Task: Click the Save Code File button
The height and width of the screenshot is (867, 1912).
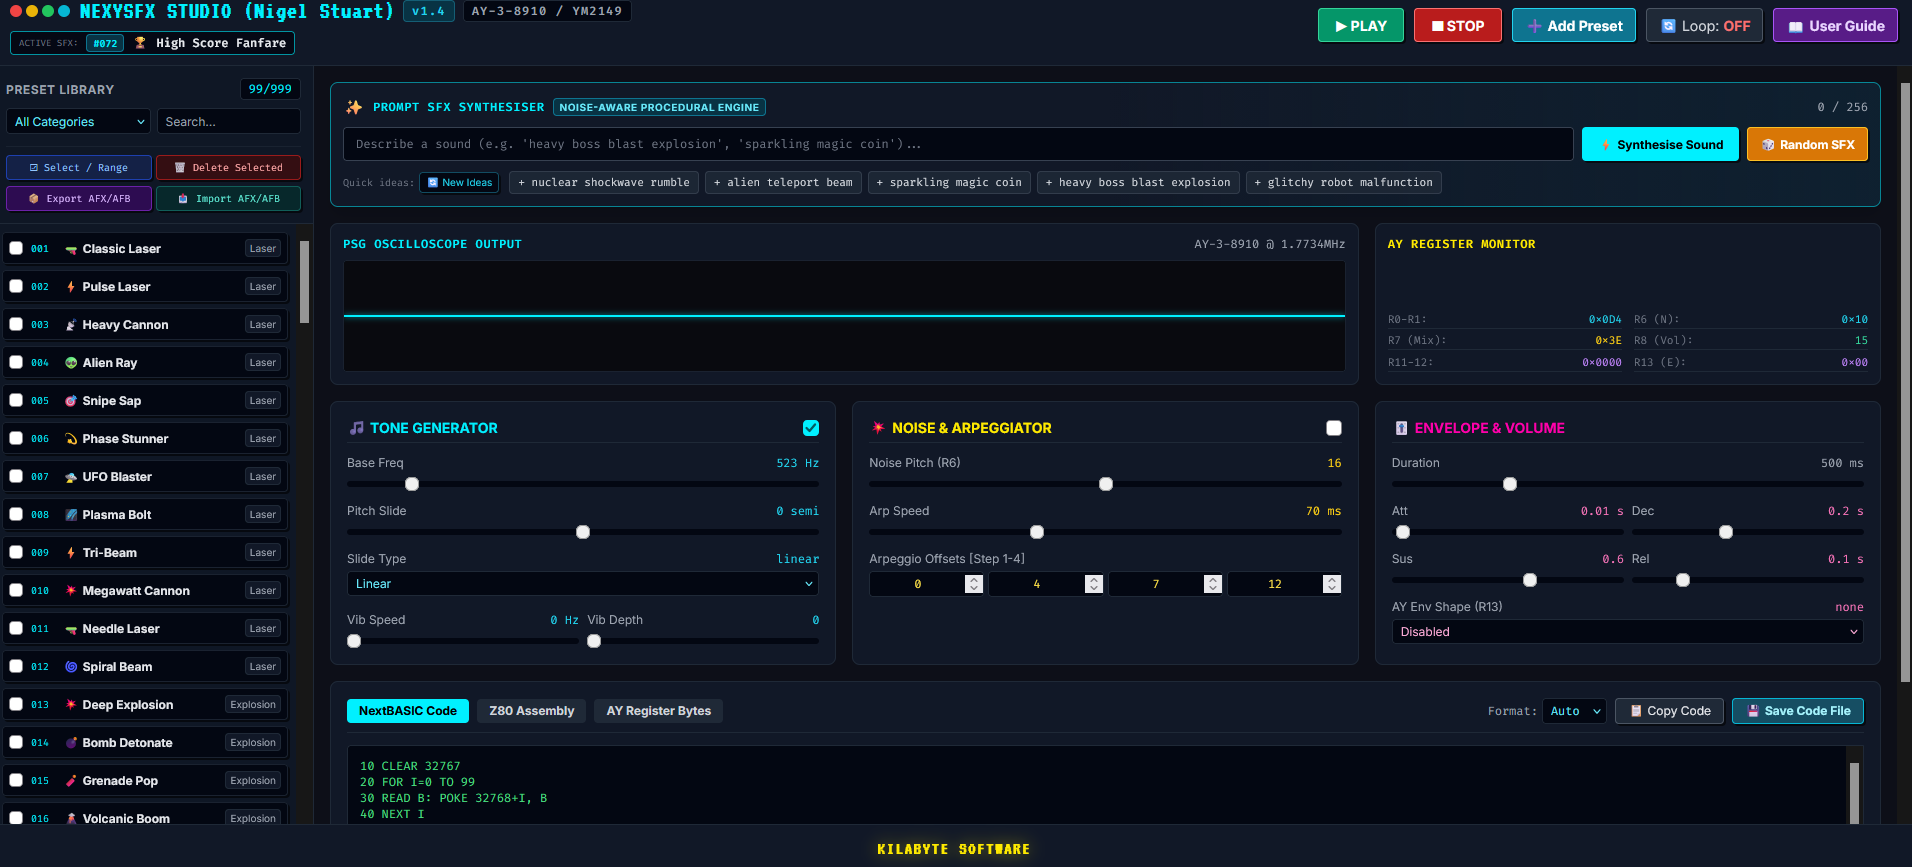Action: (x=1798, y=711)
